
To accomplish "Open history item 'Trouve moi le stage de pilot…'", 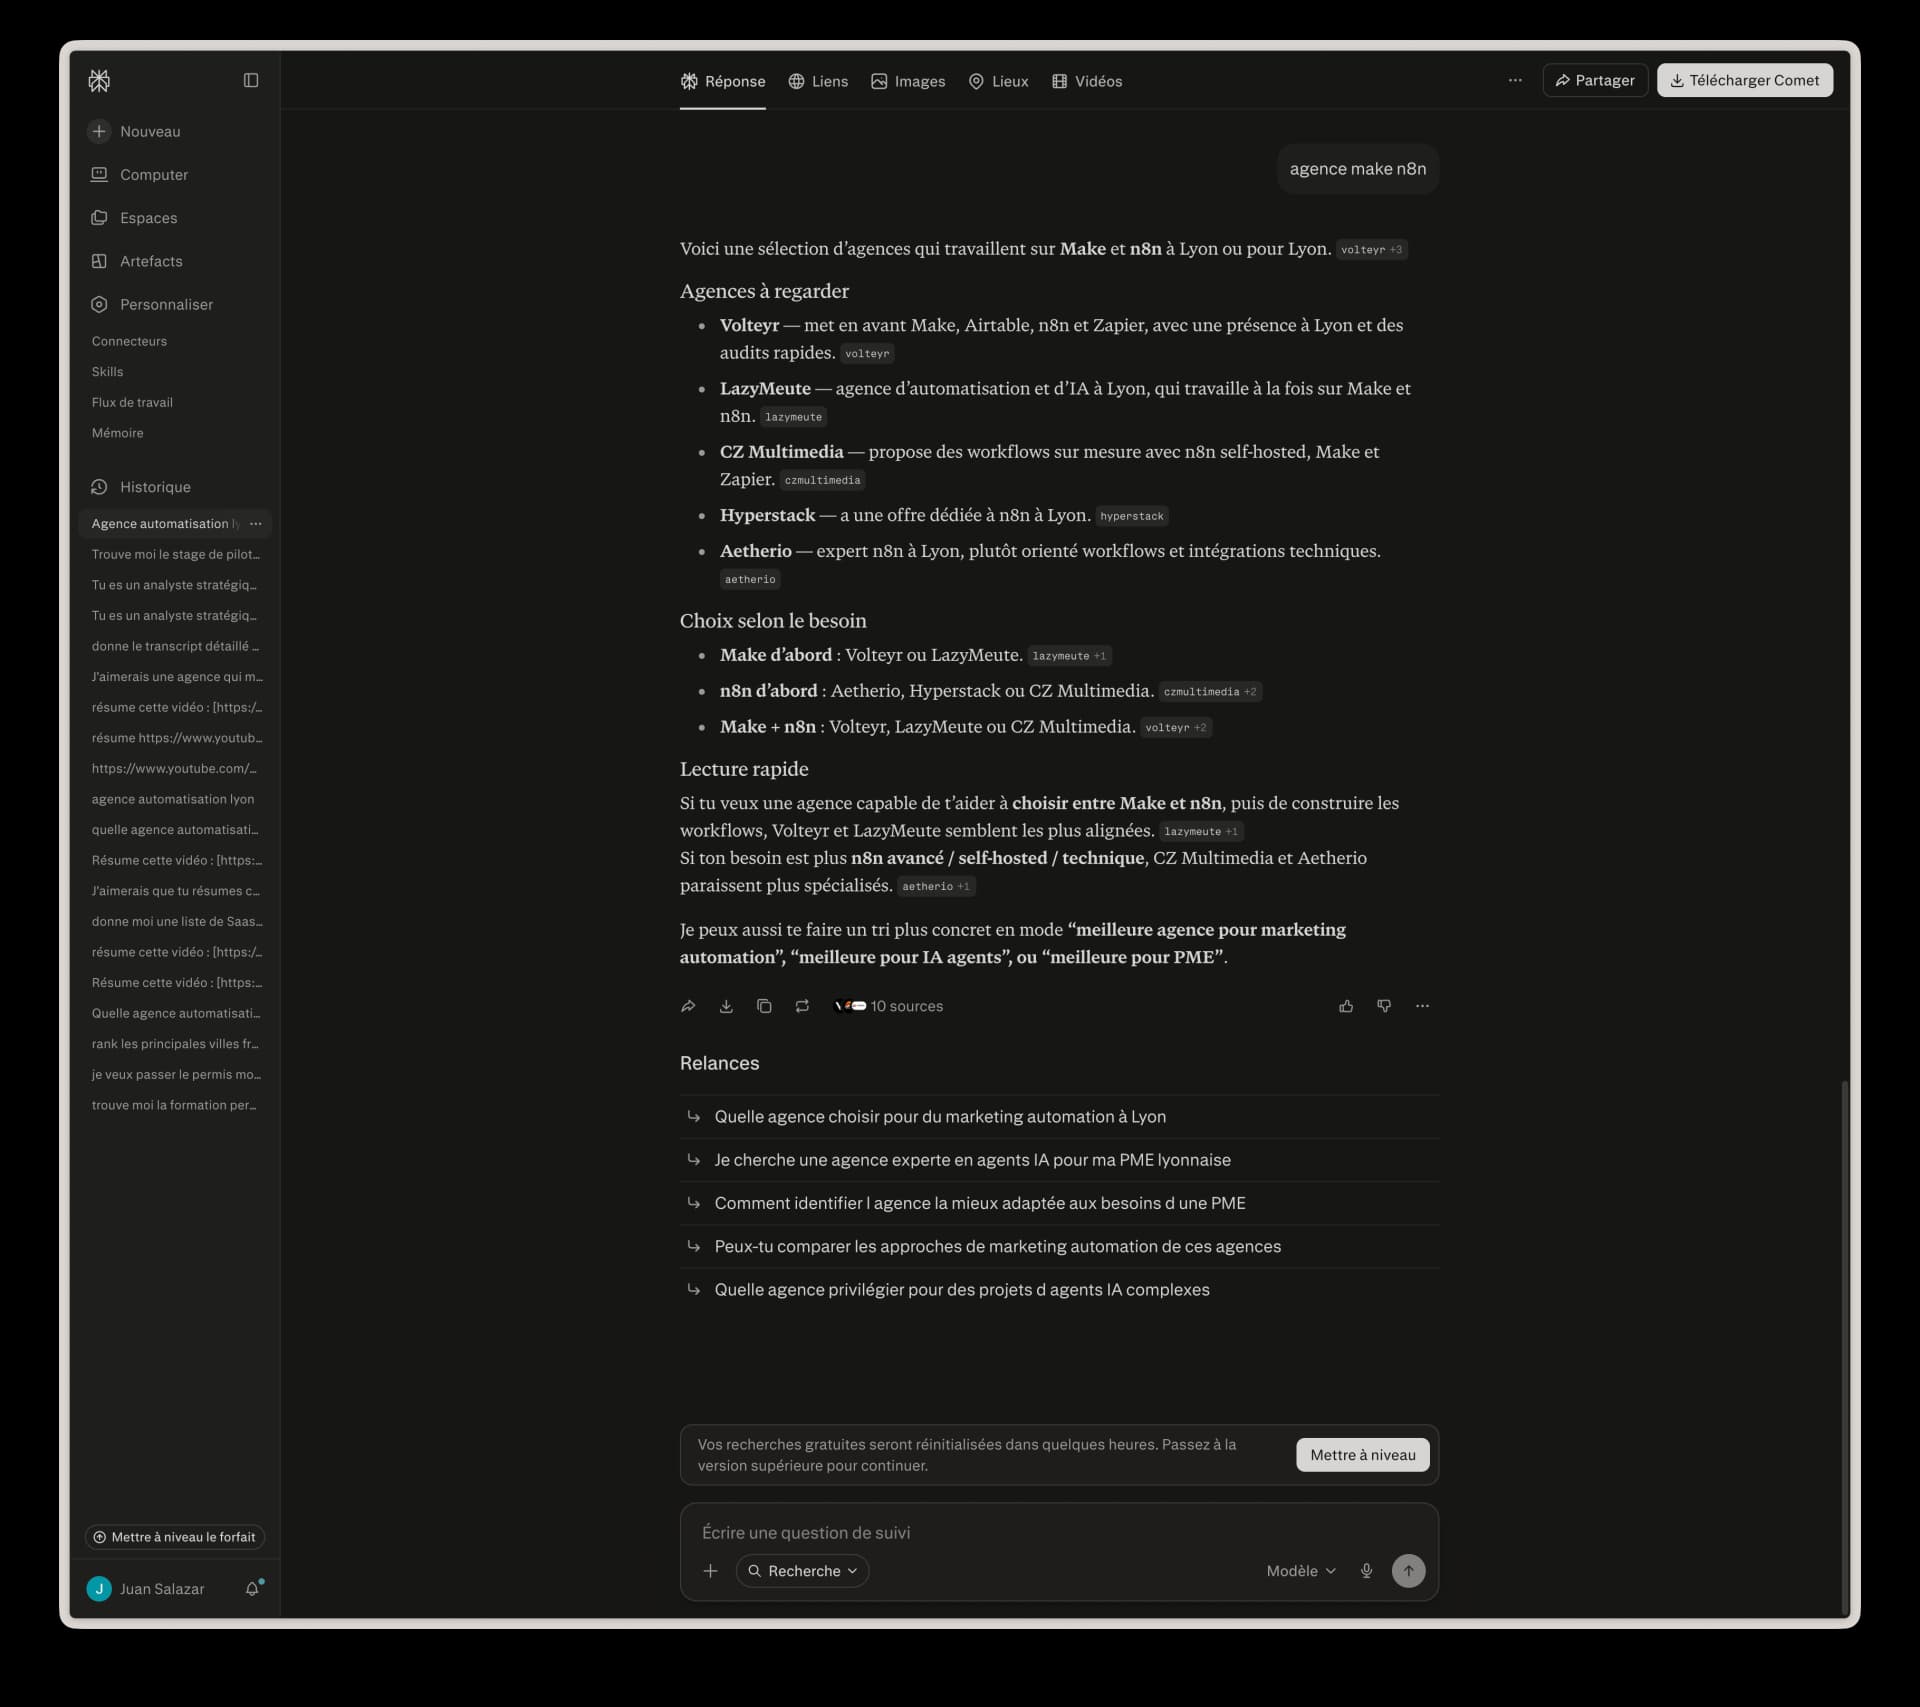I will coord(175,554).
